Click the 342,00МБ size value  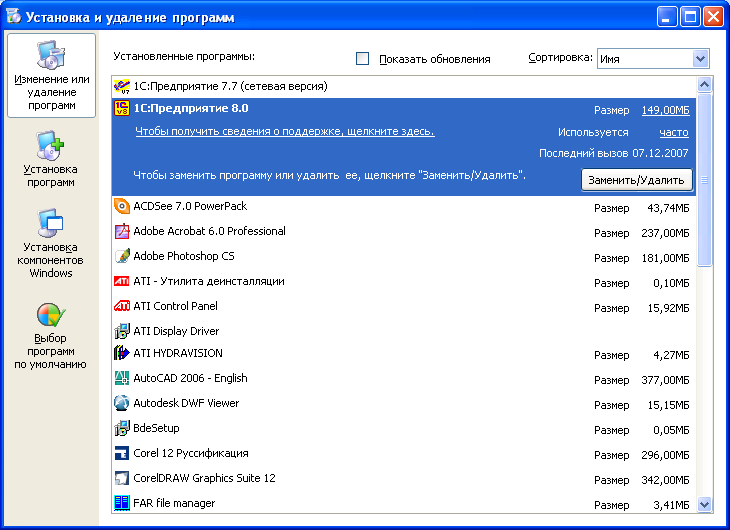tap(665, 480)
